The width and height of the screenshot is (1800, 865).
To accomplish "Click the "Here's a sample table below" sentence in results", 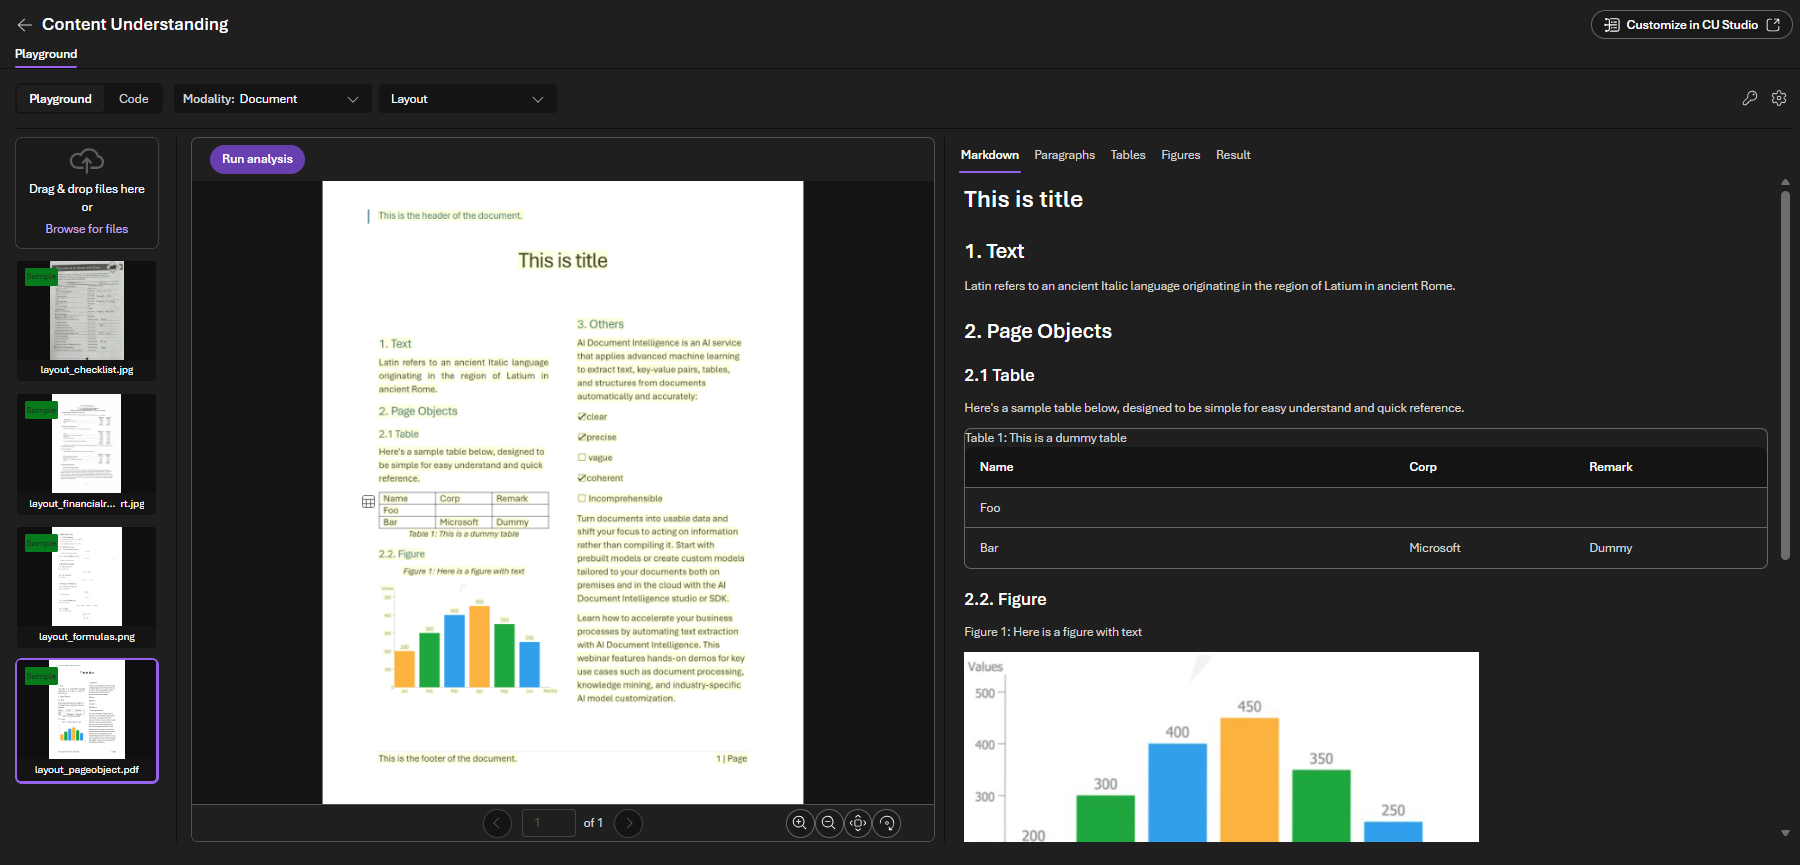I will click(x=1214, y=408).
